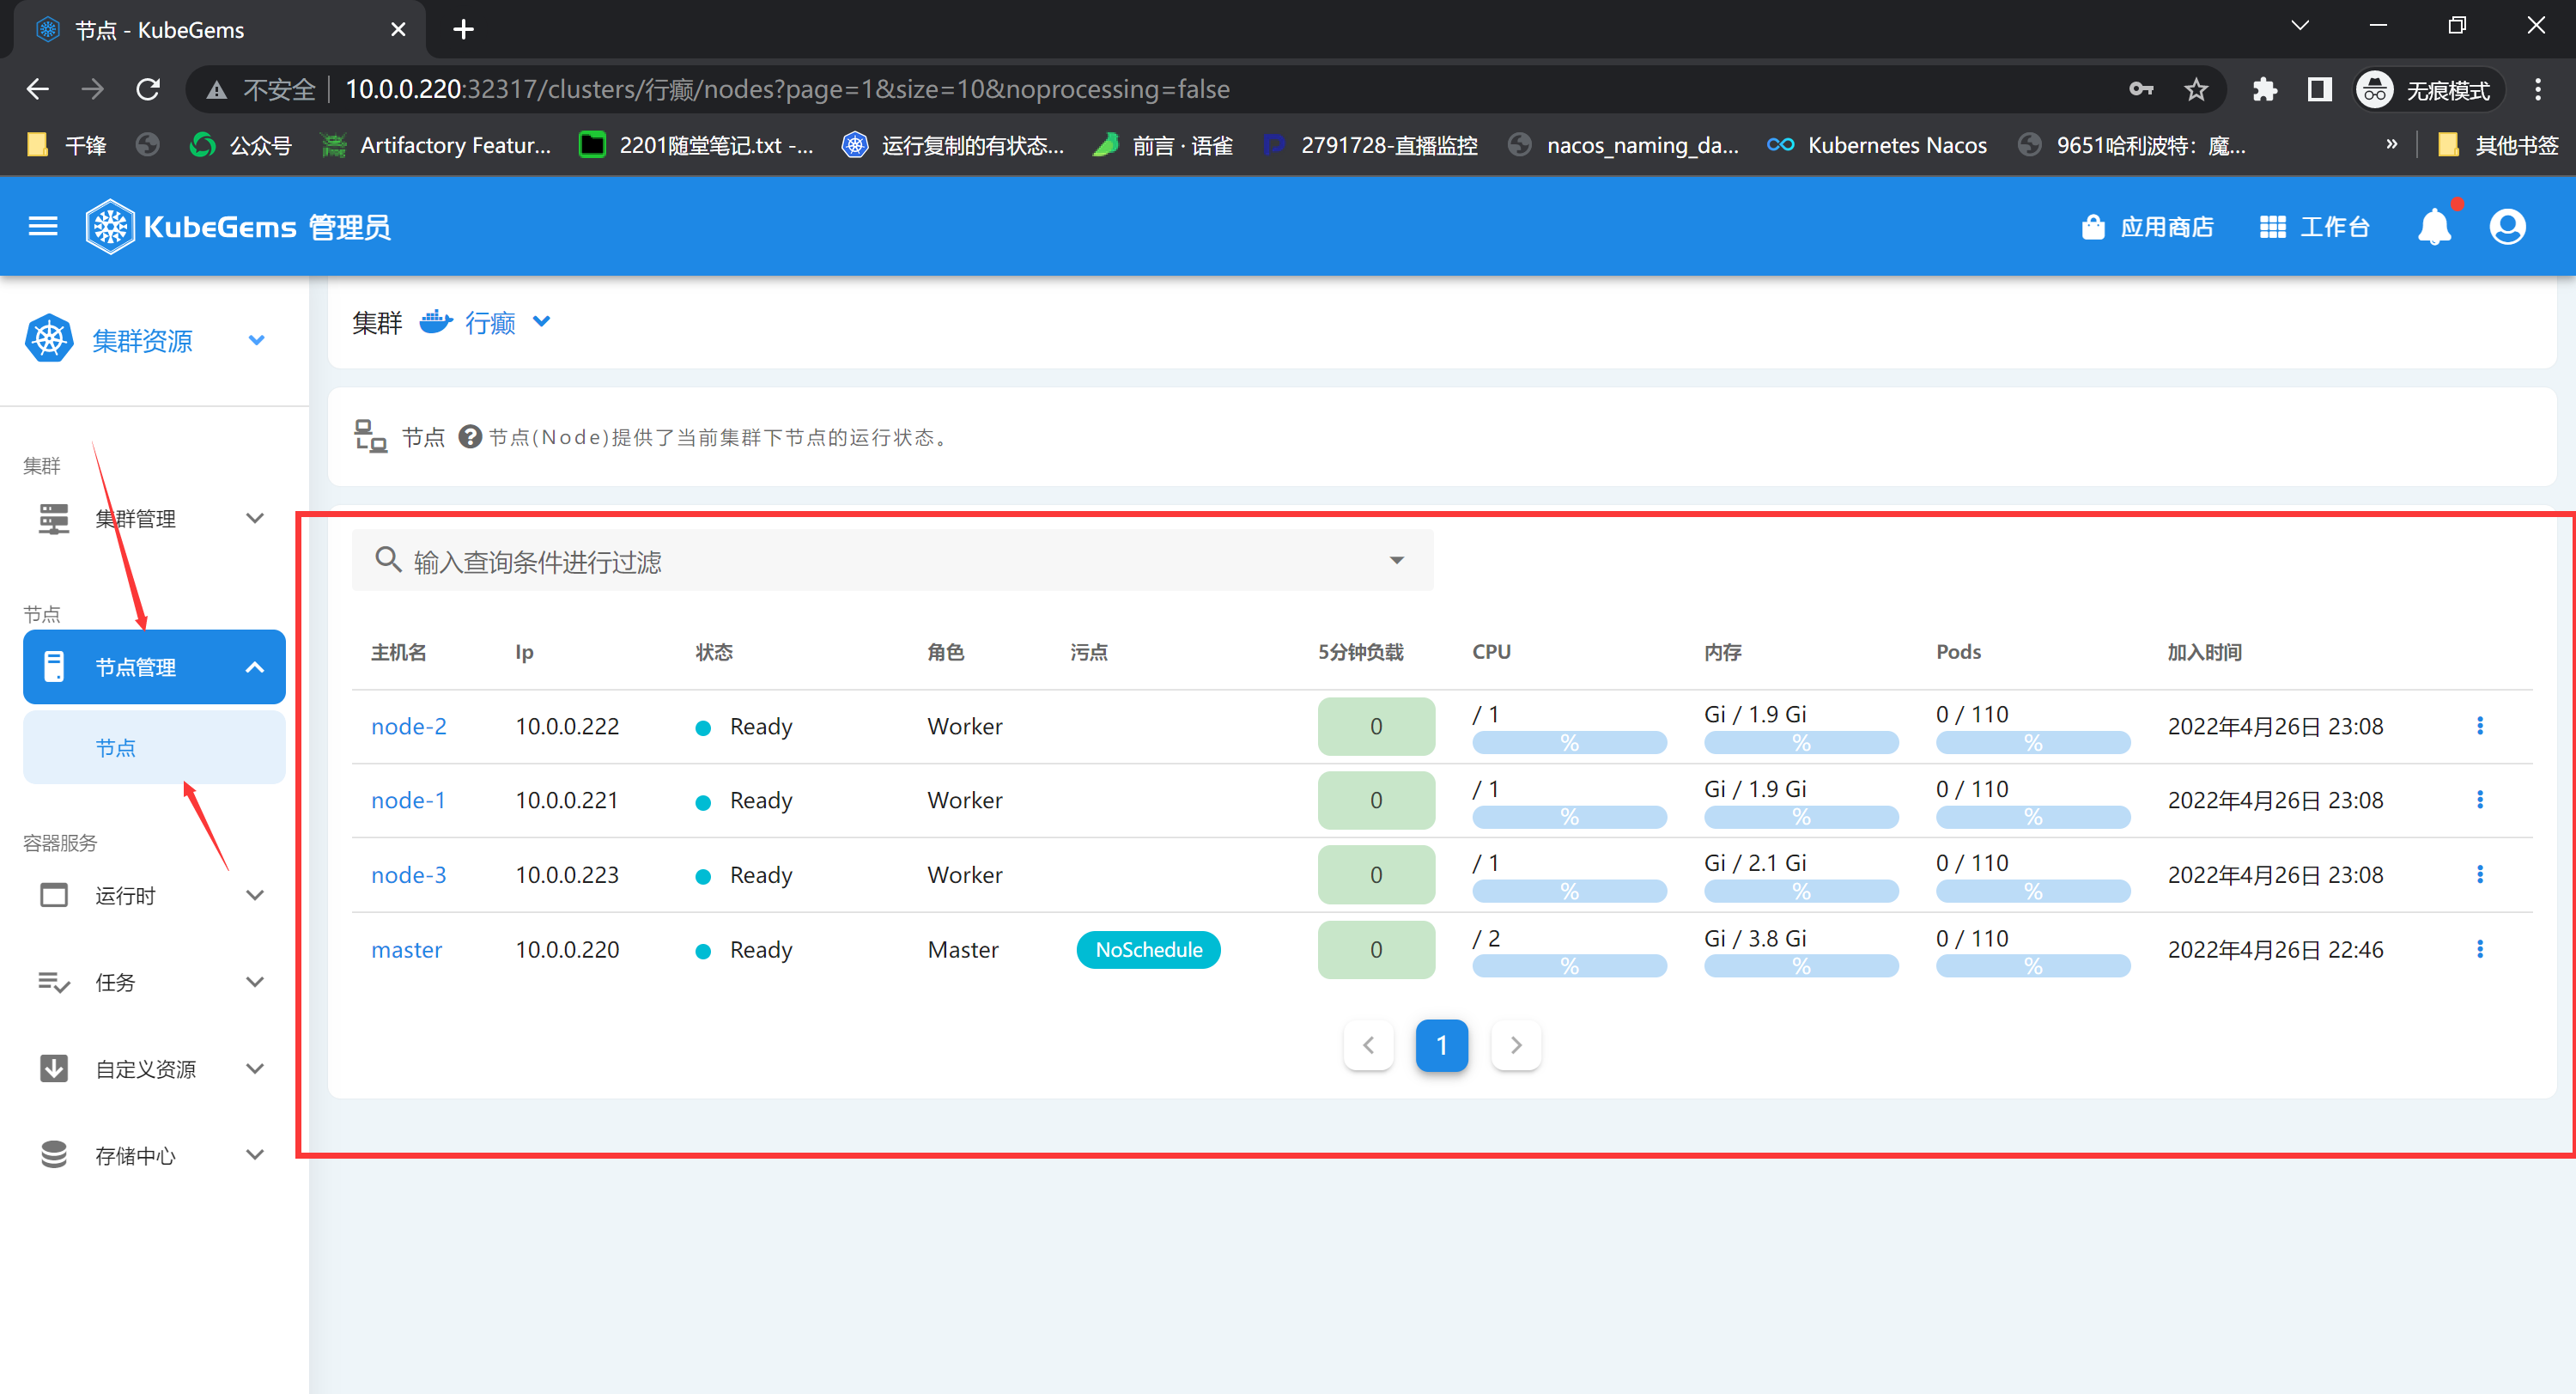This screenshot has height=1394, width=2576.
Task: Open the notifications bell
Action: 2434,227
